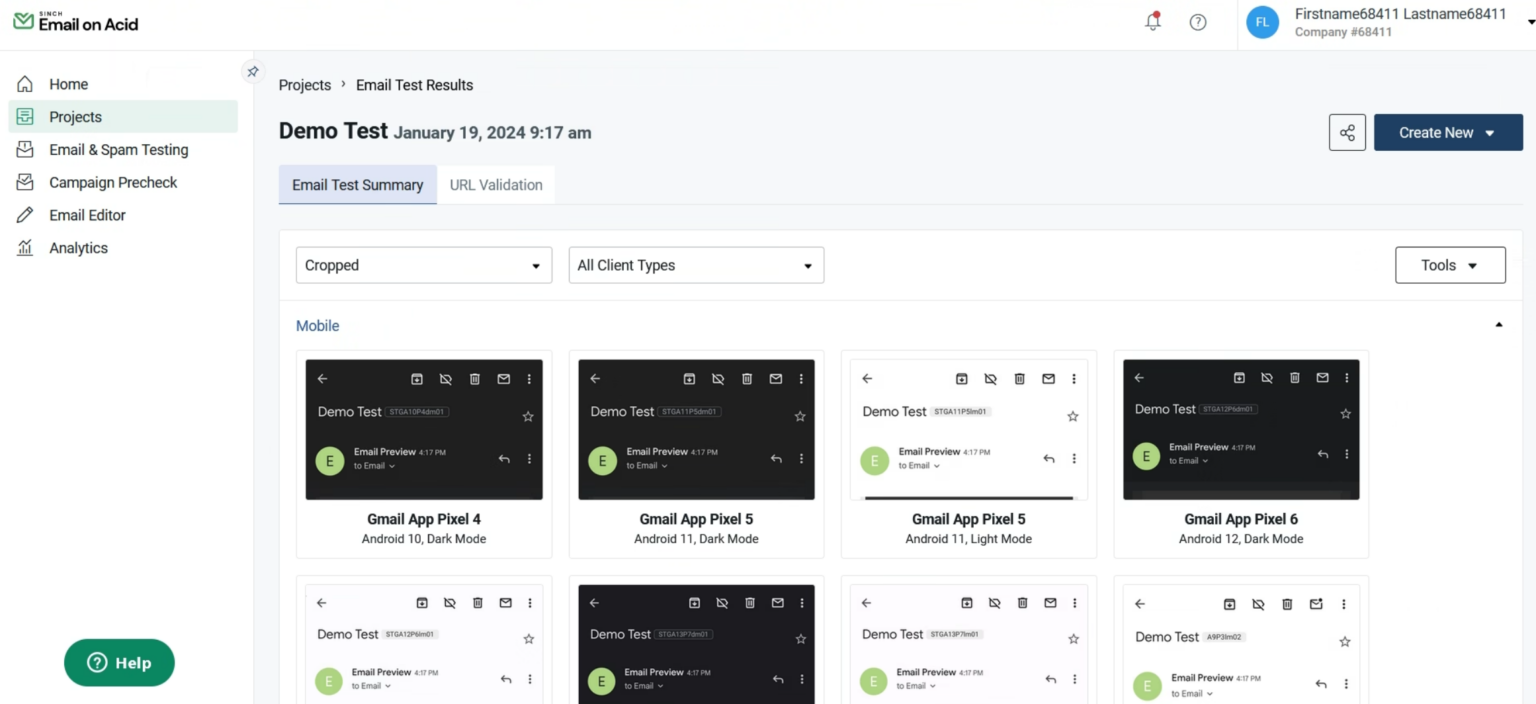This screenshot has height=704, width=1536.
Task: Open the notifications bell
Action: pyautogui.click(x=1152, y=21)
